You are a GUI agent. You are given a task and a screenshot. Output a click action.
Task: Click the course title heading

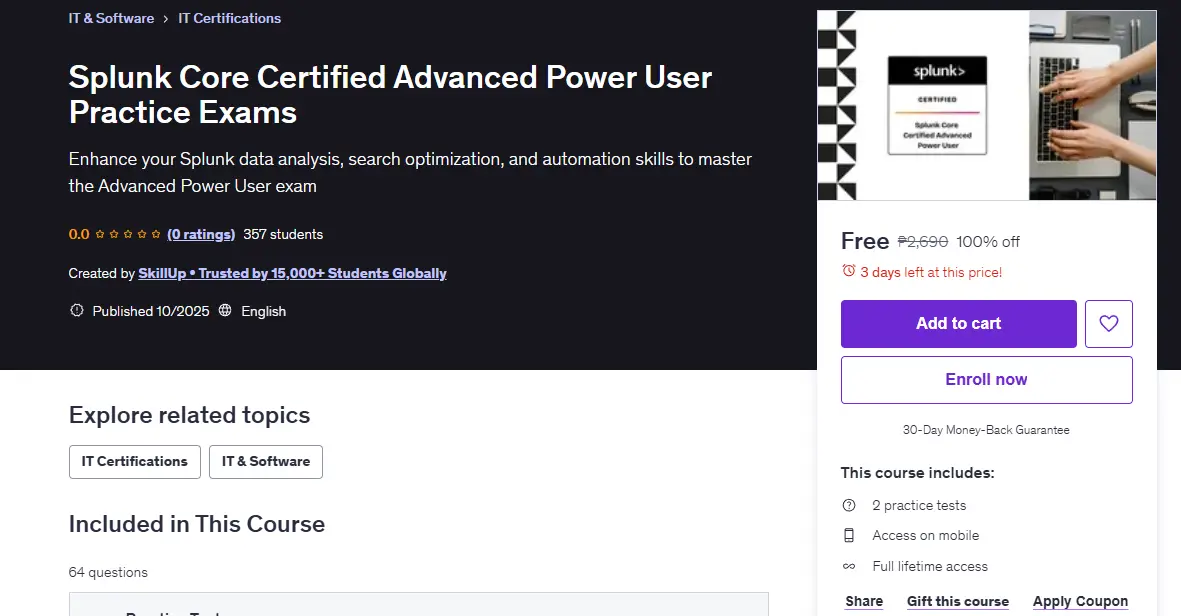390,94
